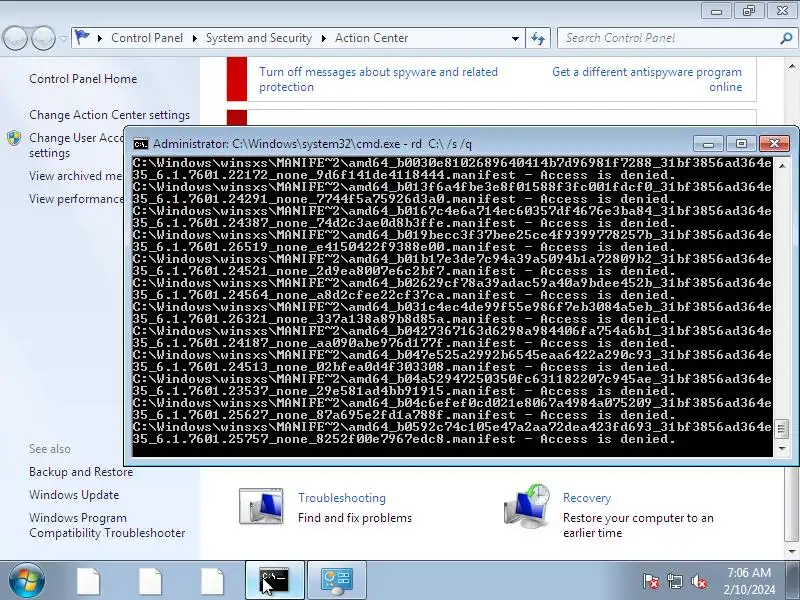Open Control Panel Home link
Screen dimensions: 800x600
click(x=83, y=79)
